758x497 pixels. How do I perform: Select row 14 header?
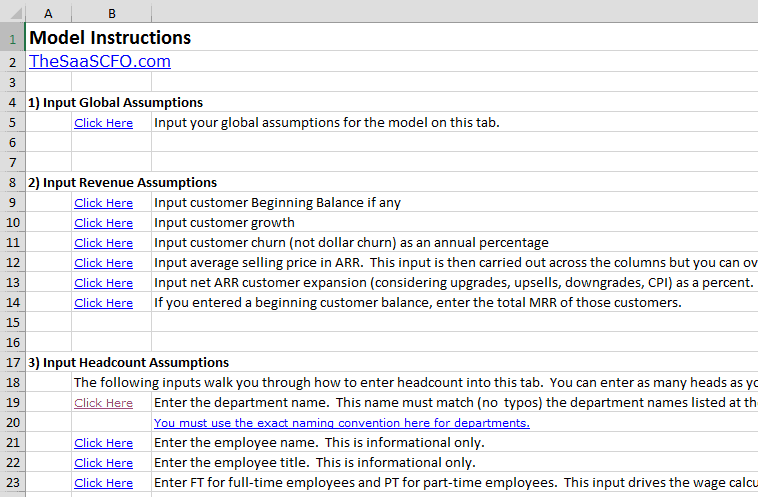click(x=13, y=303)
